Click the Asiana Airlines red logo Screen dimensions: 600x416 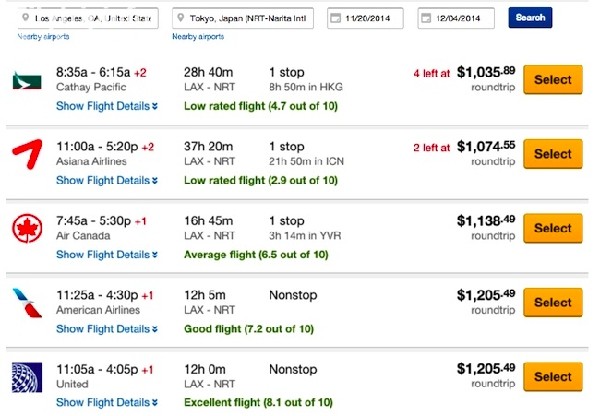point(27,154)
